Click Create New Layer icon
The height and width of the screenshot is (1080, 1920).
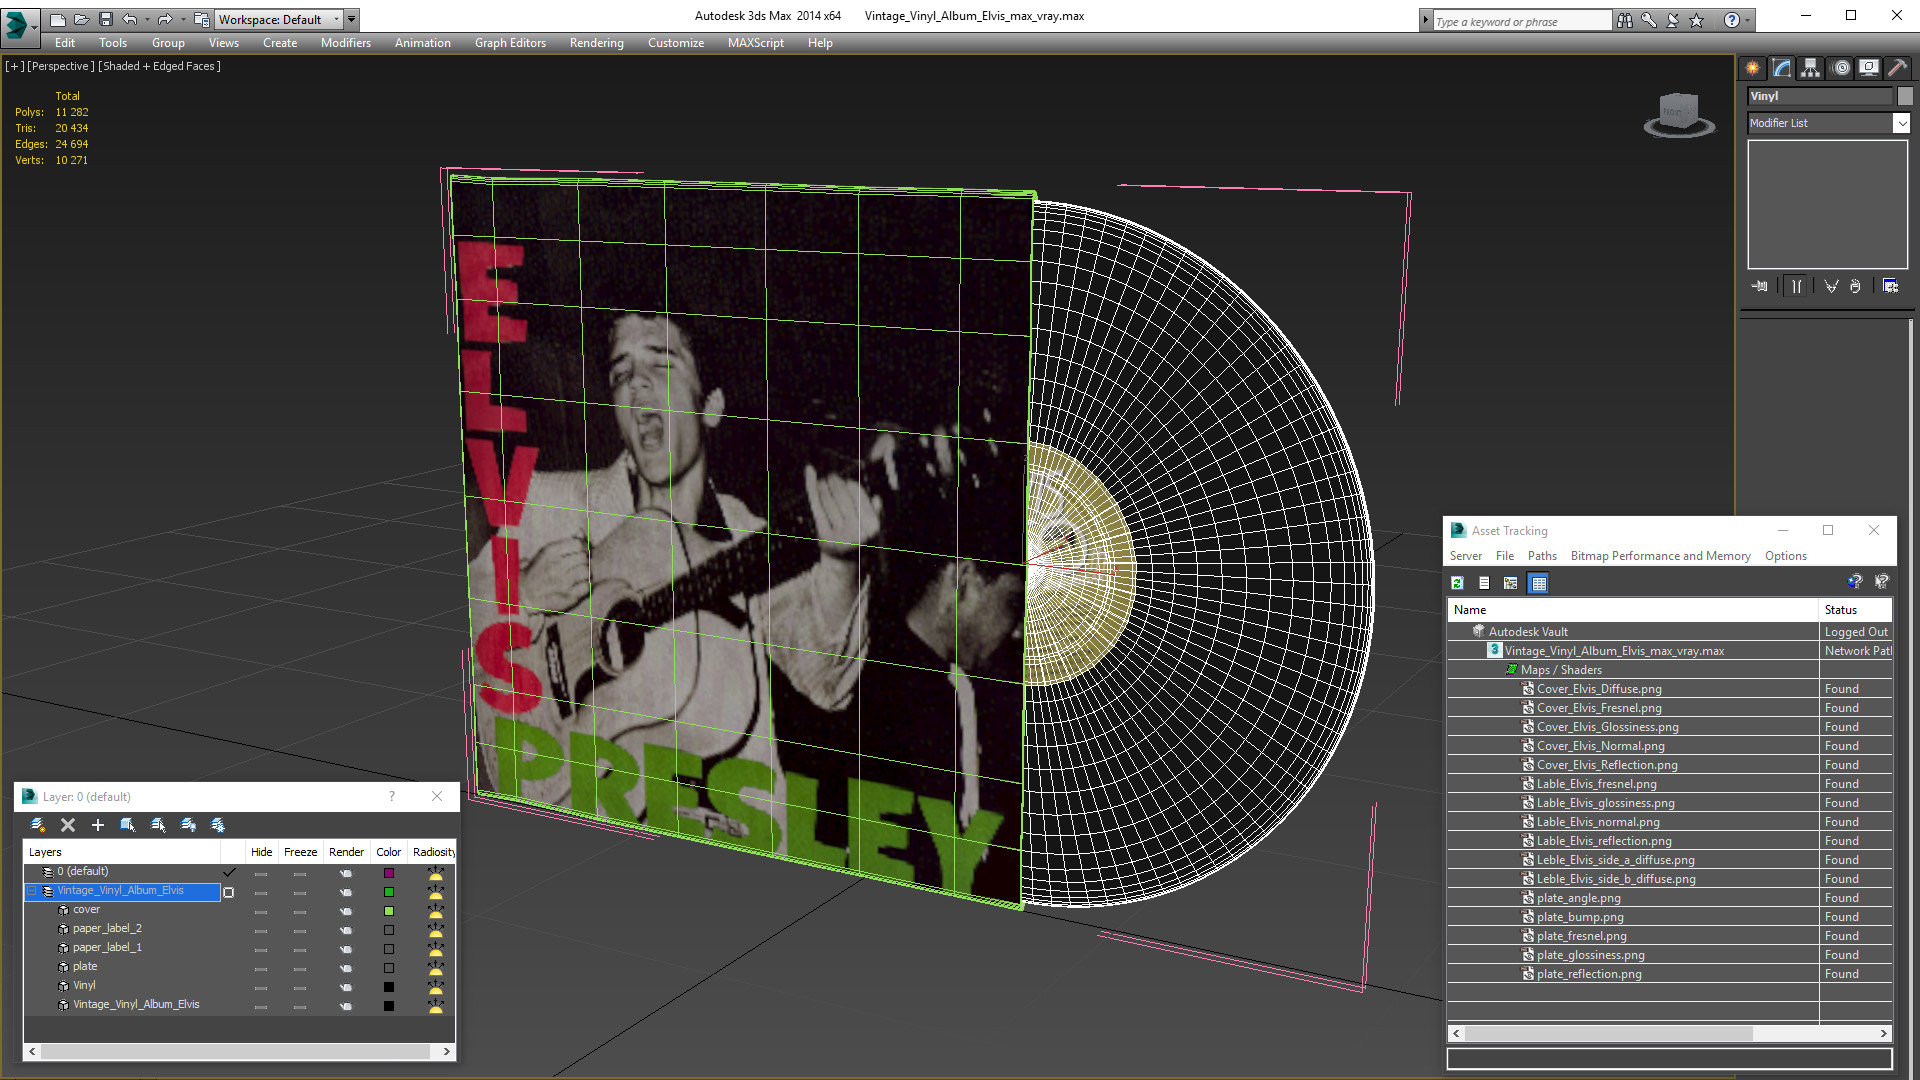(38, 825)
